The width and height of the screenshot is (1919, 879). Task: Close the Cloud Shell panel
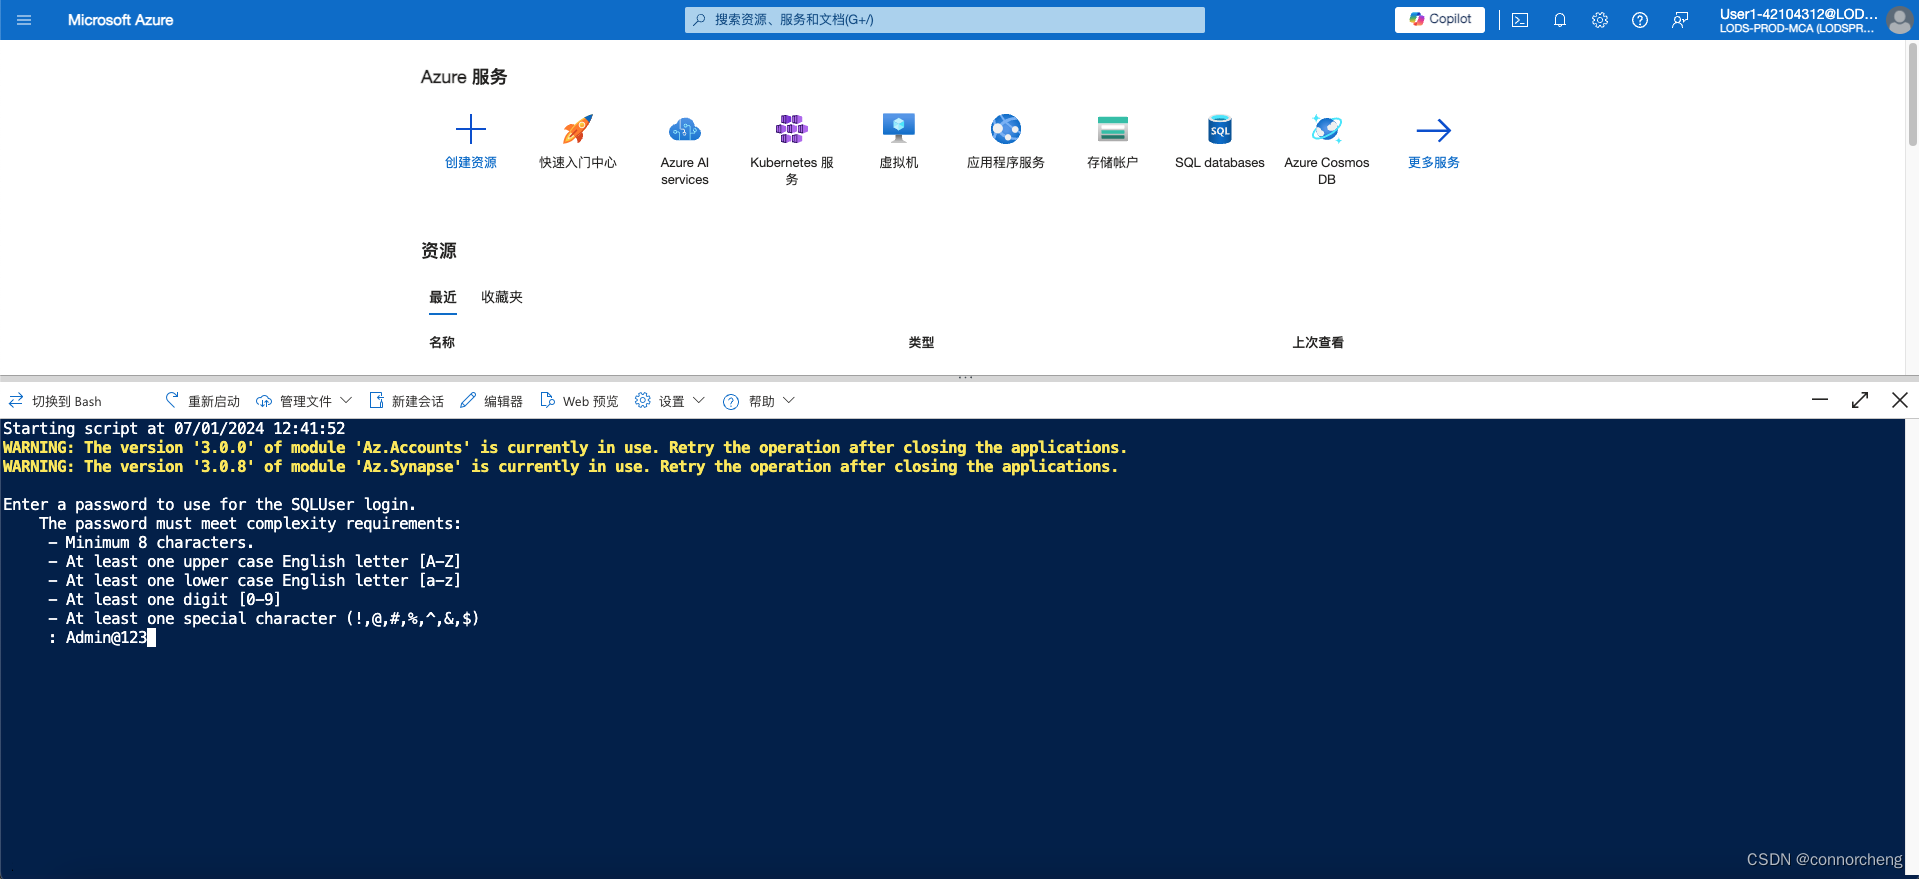[1900, 400]
